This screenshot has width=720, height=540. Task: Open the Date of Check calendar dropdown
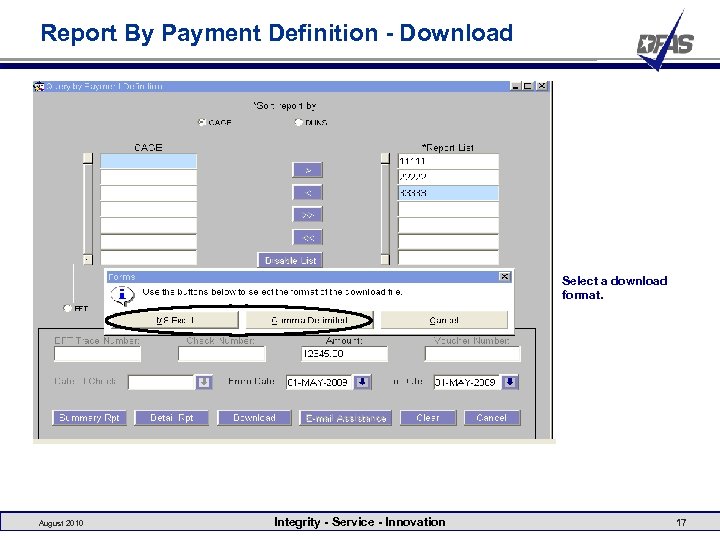(x=203, y=382)
